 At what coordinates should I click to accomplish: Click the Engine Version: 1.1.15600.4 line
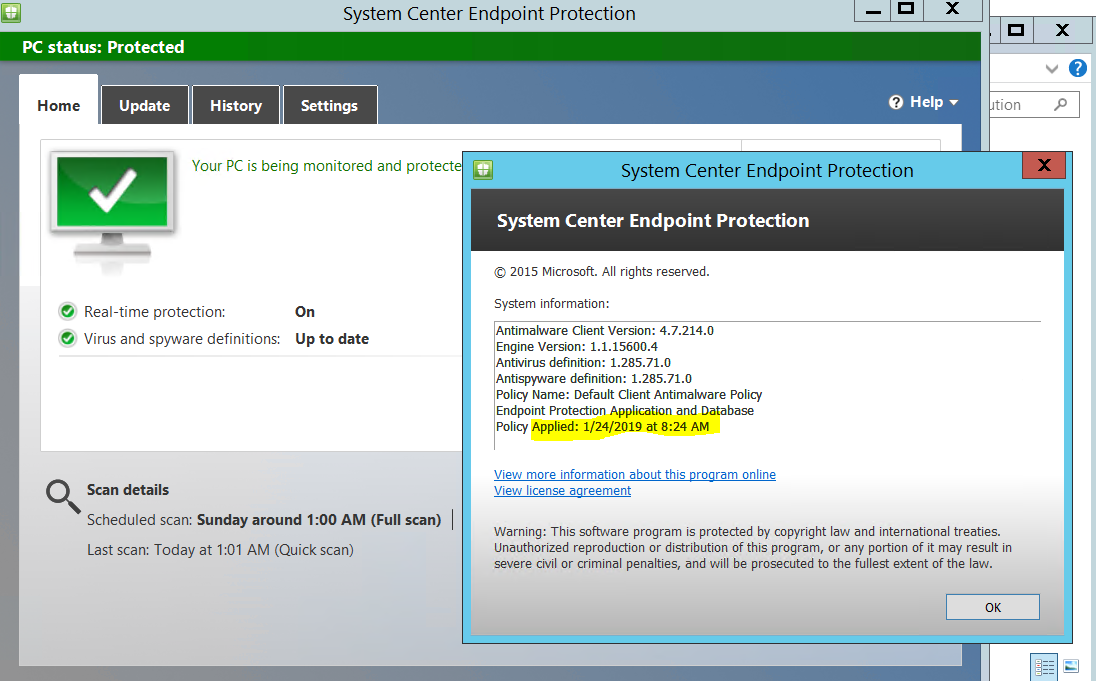[577, 346]
